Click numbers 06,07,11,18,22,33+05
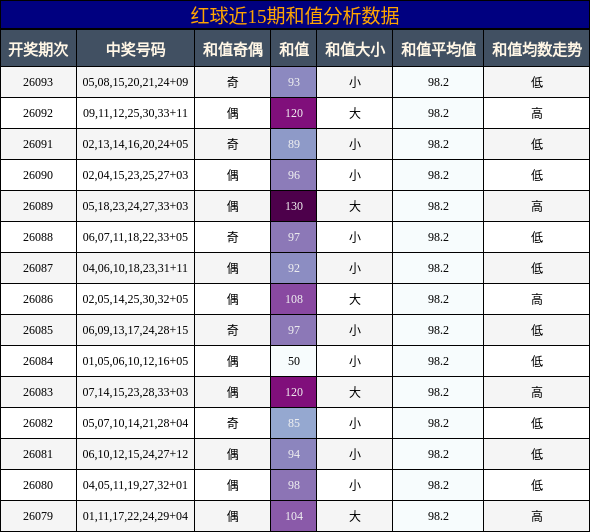Viewport: 590px width, 532px height. (x=135, y=237)
